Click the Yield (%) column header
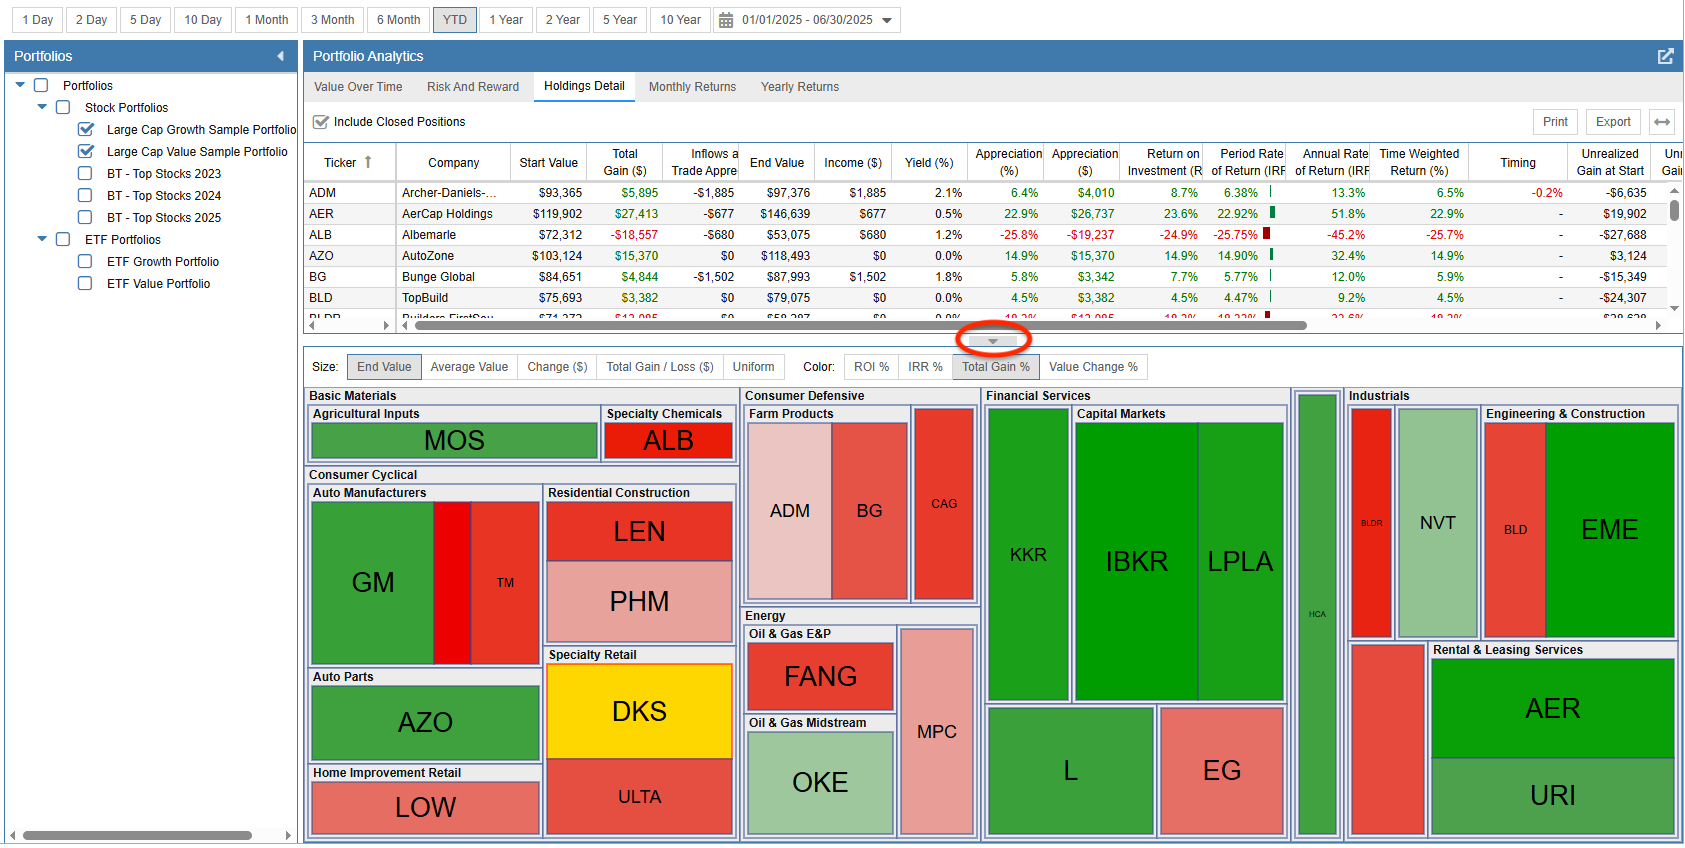Screen dimensions: 1685x848 pos(929,163)
